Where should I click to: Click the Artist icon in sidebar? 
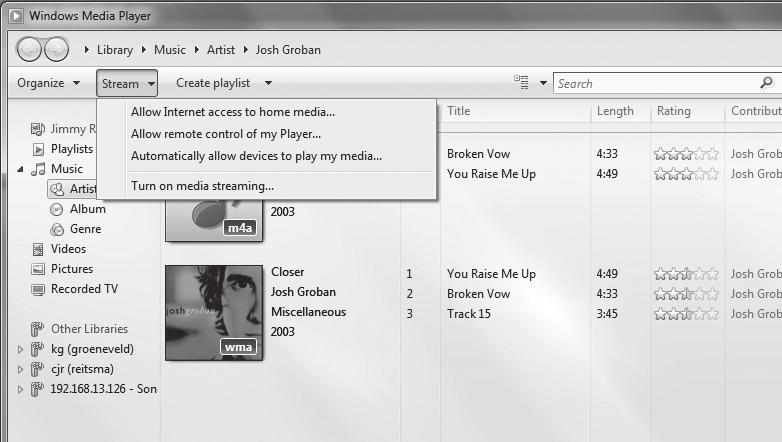(57, 189)
